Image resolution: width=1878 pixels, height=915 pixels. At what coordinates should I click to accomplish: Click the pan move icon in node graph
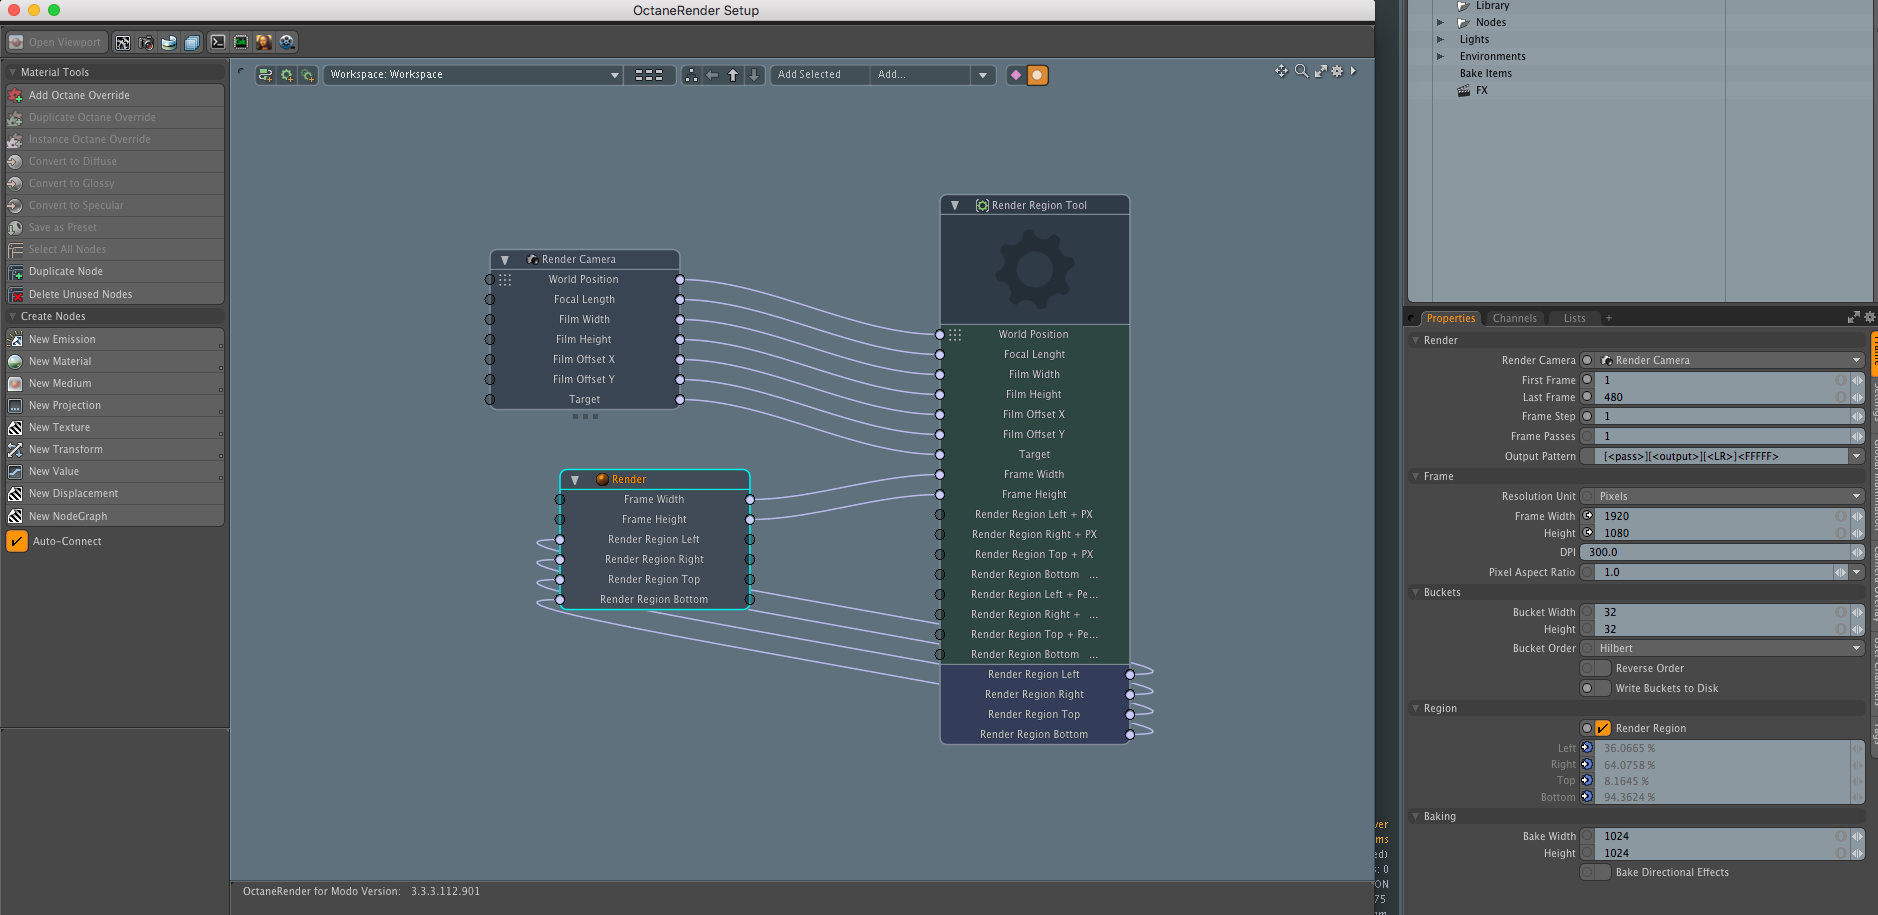click(x=1281, y=71)
